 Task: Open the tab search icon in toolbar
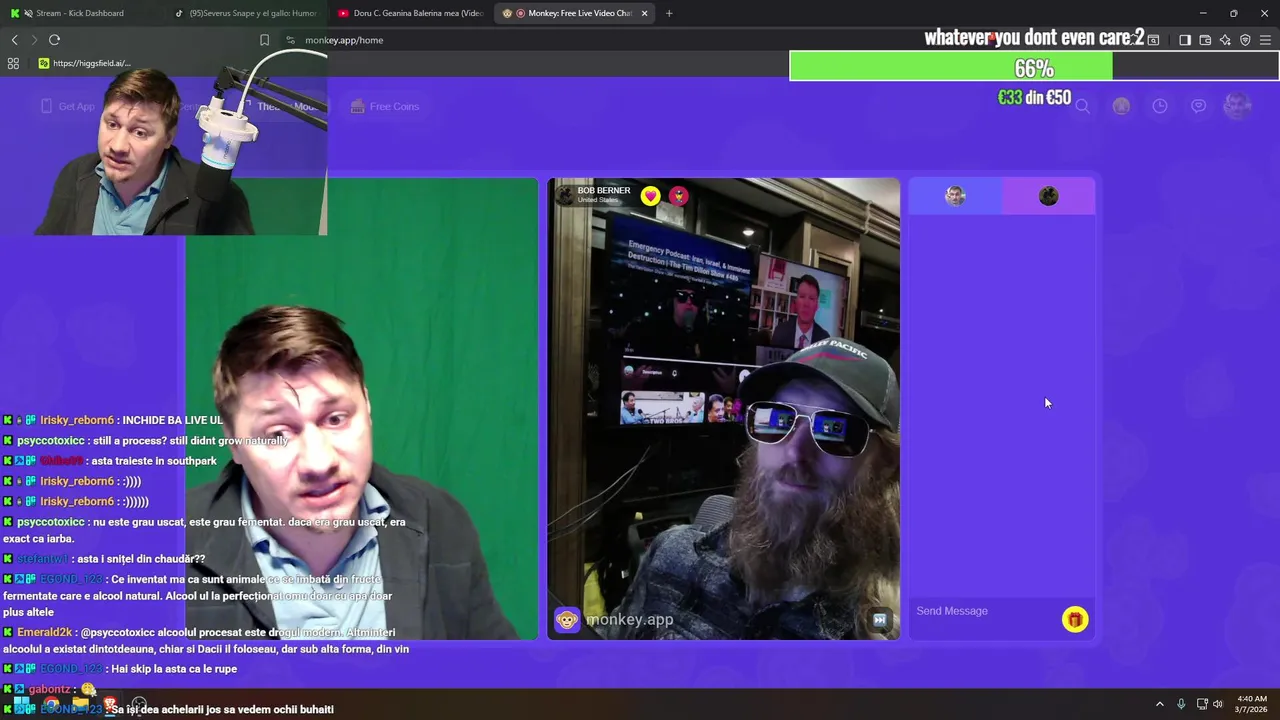pyautogui.click(x=1153, y=40)
